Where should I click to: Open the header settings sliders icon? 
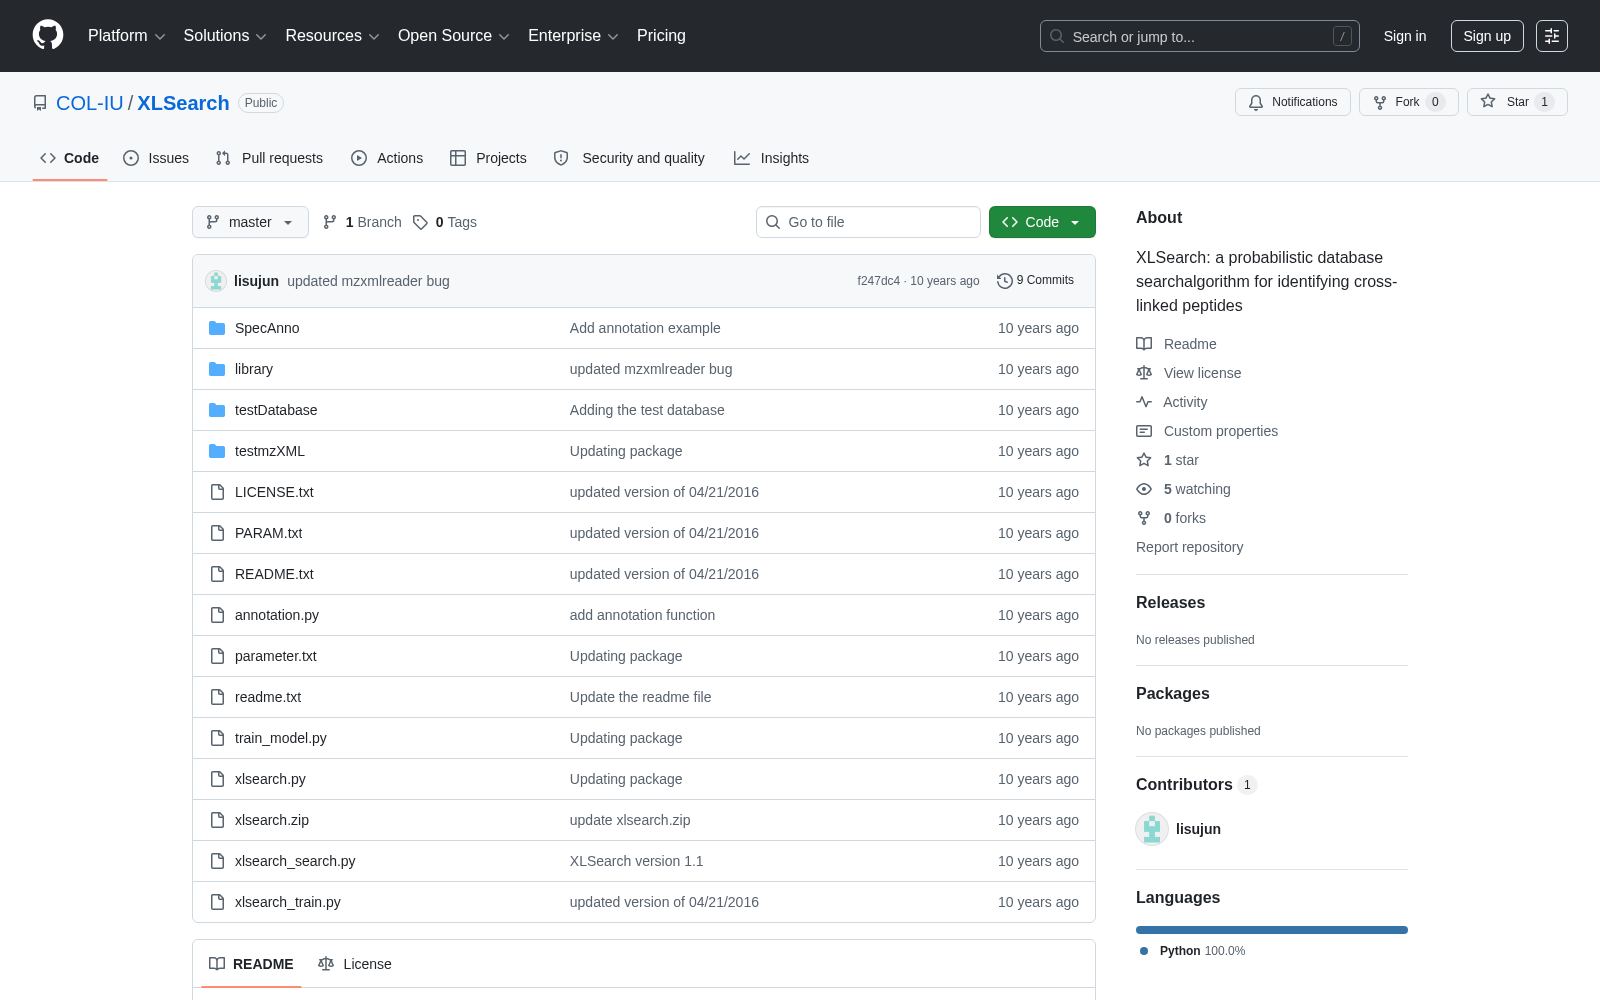click(x=1552, y=36)
